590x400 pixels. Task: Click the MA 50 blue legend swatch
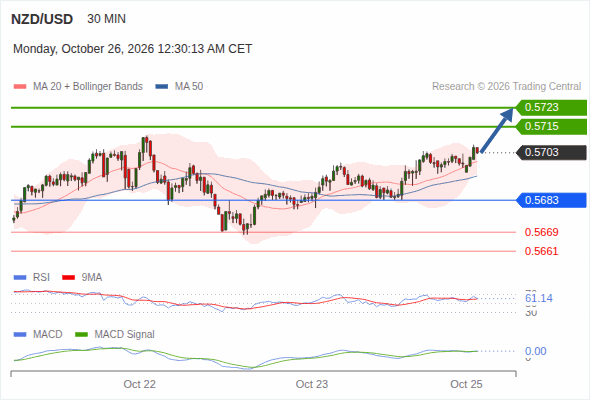[x=162, y=87]
